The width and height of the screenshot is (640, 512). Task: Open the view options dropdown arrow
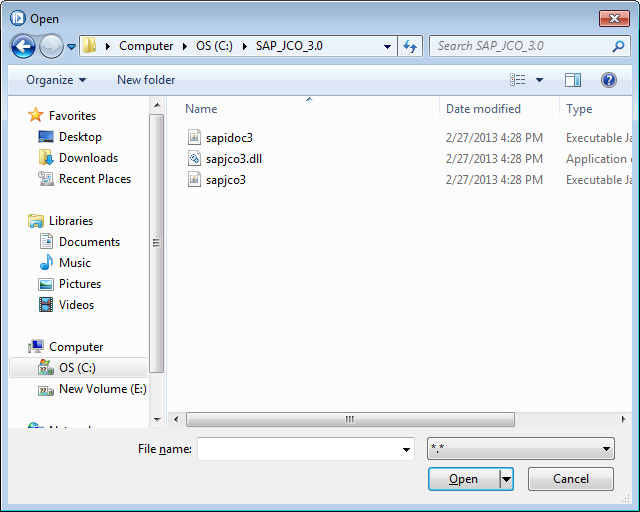pos(539,80)
